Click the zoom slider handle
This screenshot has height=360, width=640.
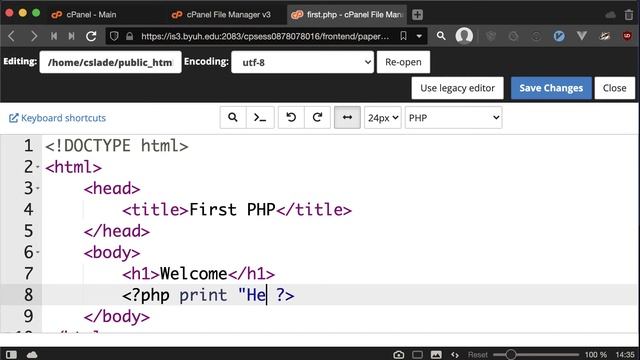(x=511, y=354)
